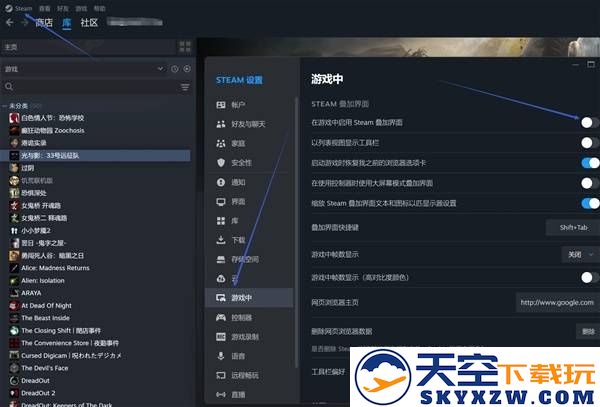Open 家庭 (Family) settings section

[x=249, y=143]
